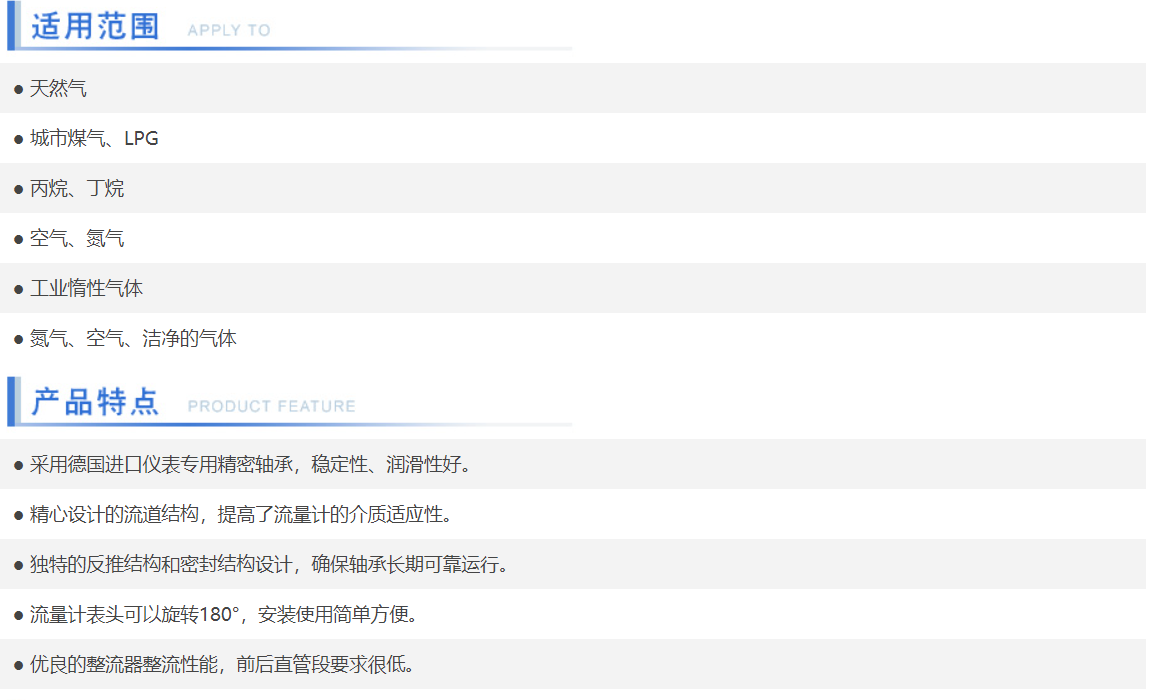The image size is (1151, 700).
Task: Click the 城市煤气、LPG list row
Action: [94, 139]
